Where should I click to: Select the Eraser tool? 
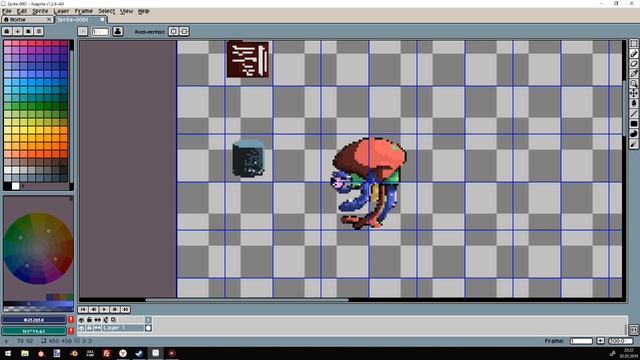coord(633,64)
